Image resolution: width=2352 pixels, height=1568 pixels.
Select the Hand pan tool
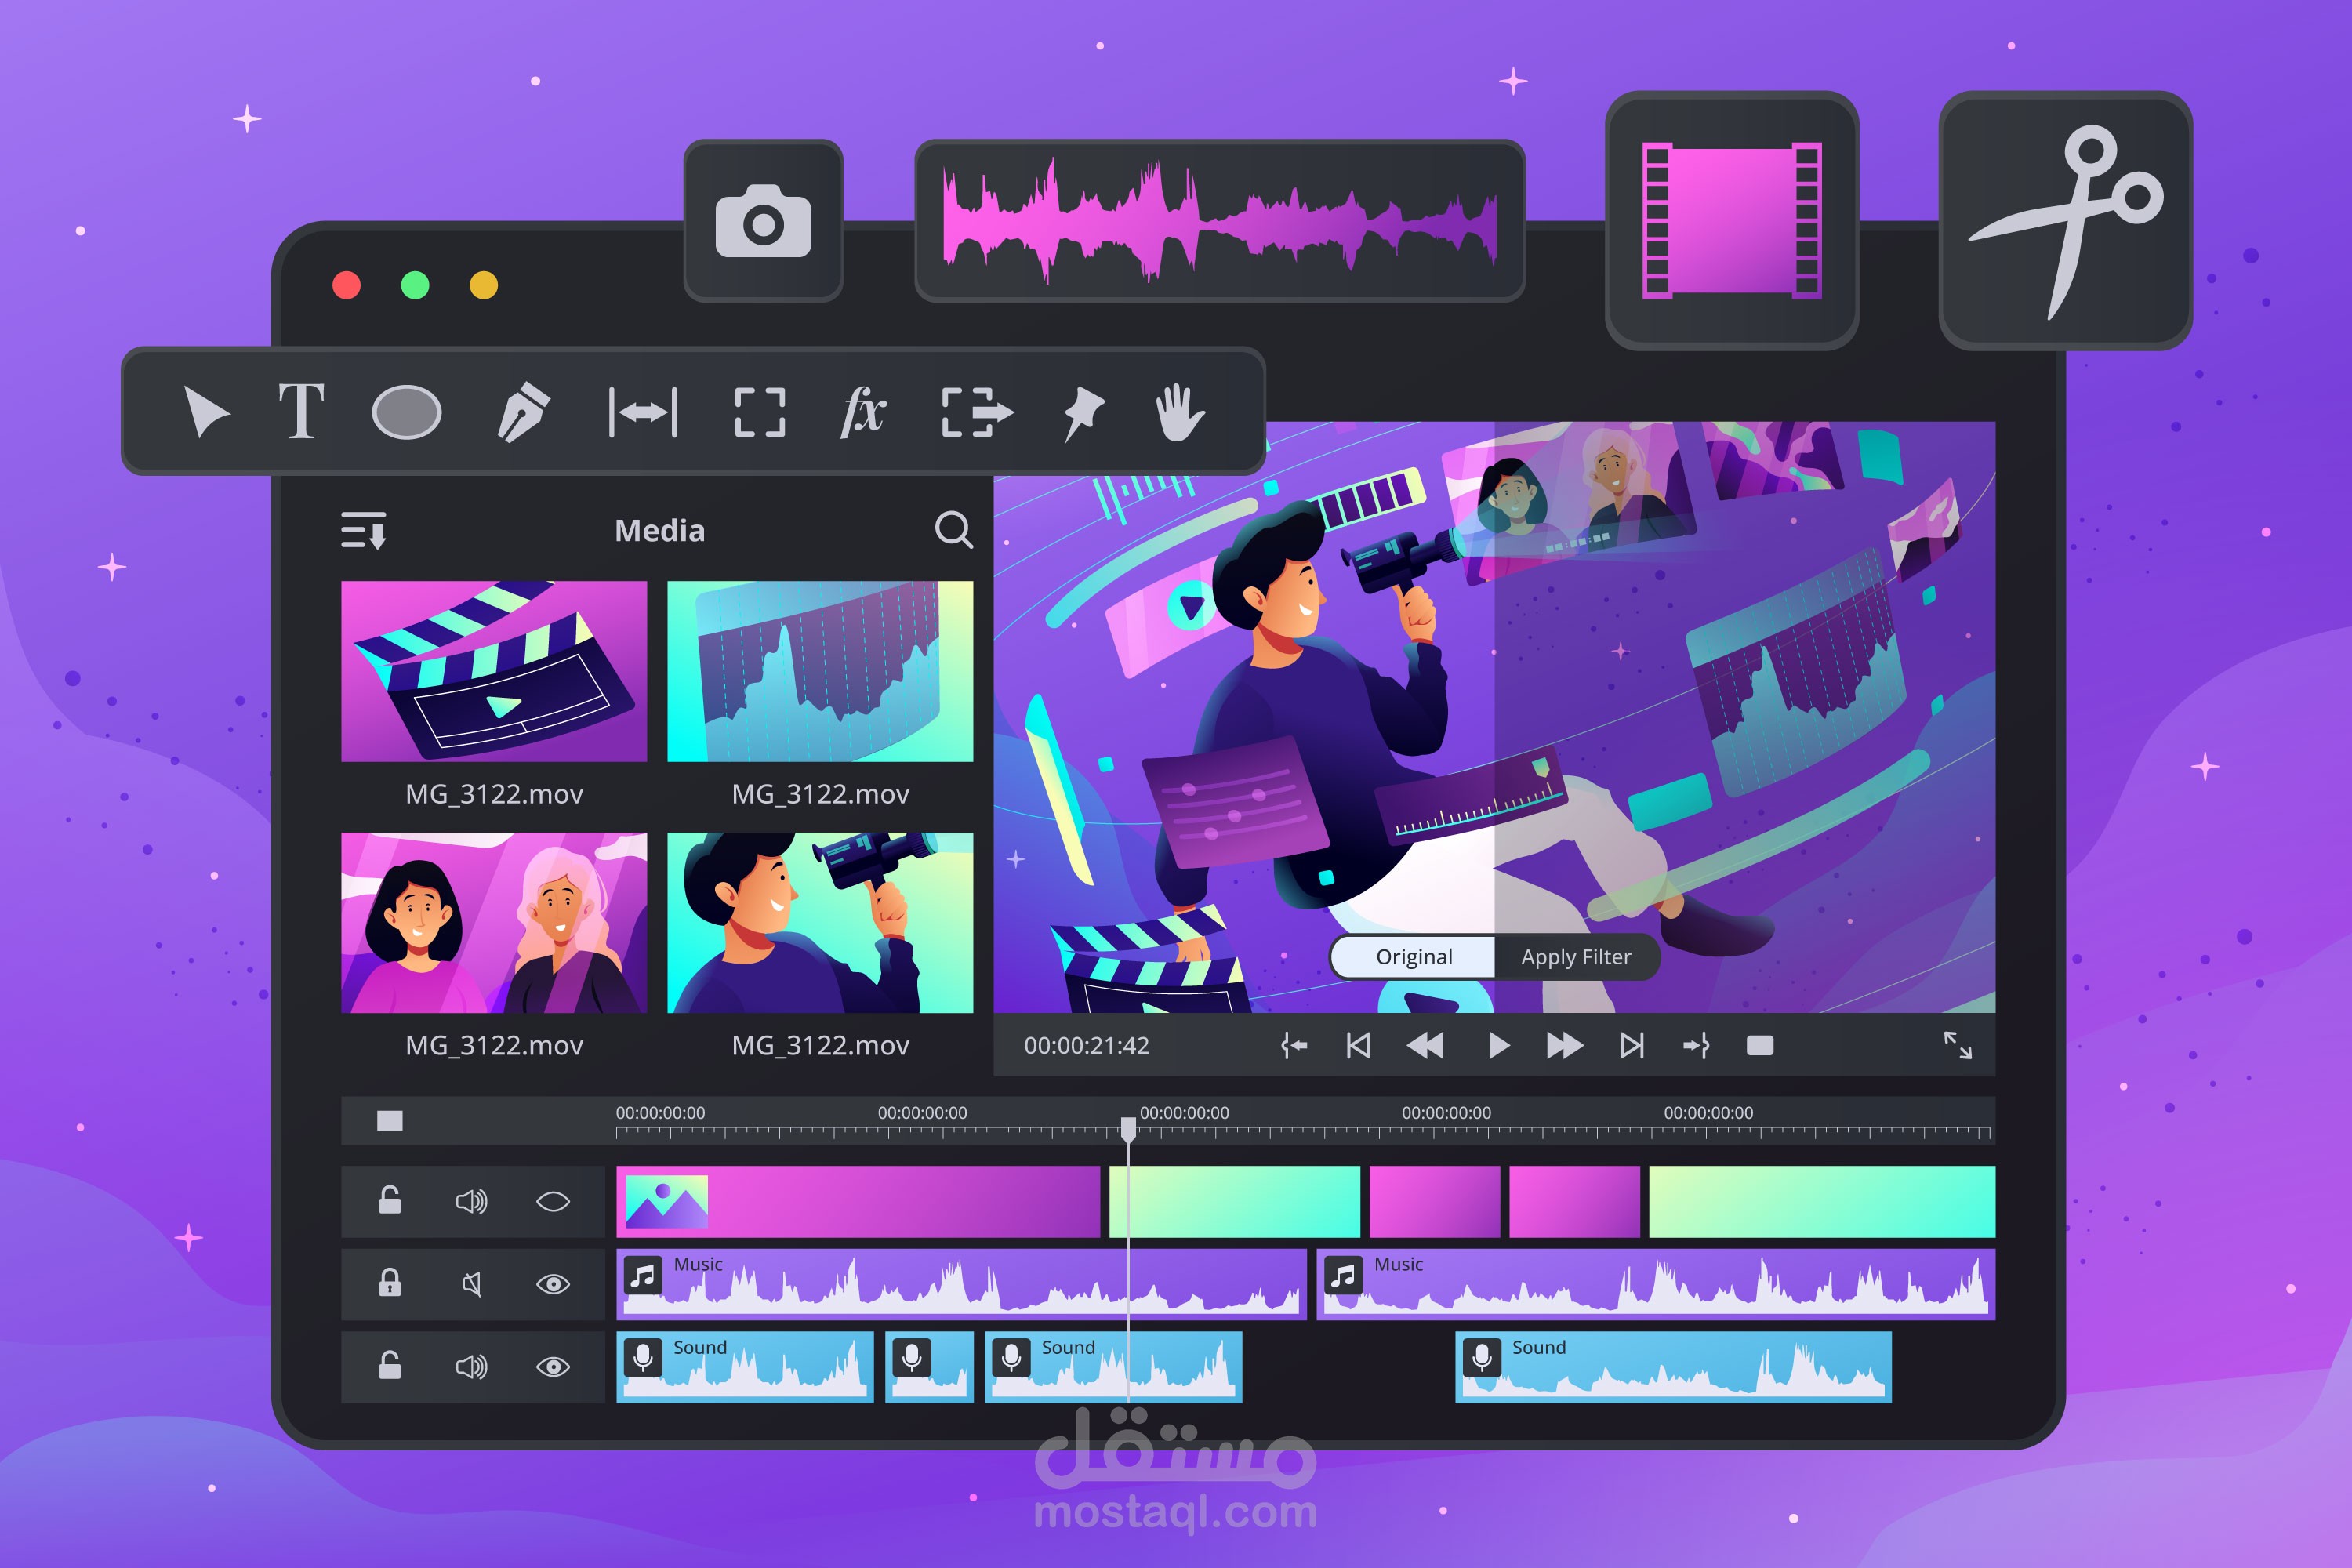(x=1180, y=412)
